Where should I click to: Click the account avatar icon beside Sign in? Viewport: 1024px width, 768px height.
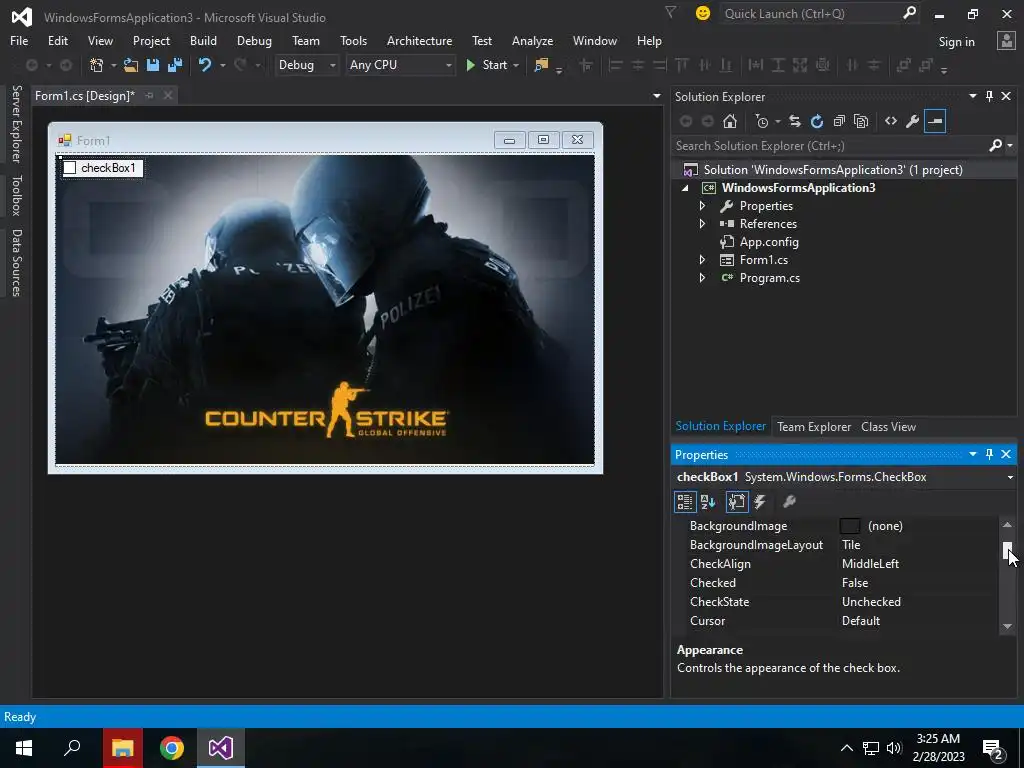point(1006,41)
